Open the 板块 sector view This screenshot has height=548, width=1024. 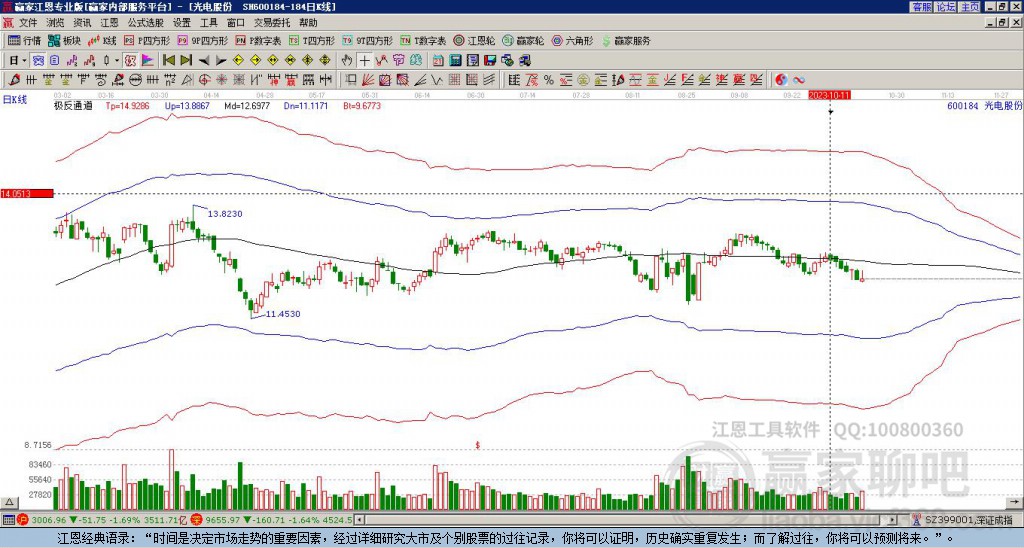coord(64,40)
